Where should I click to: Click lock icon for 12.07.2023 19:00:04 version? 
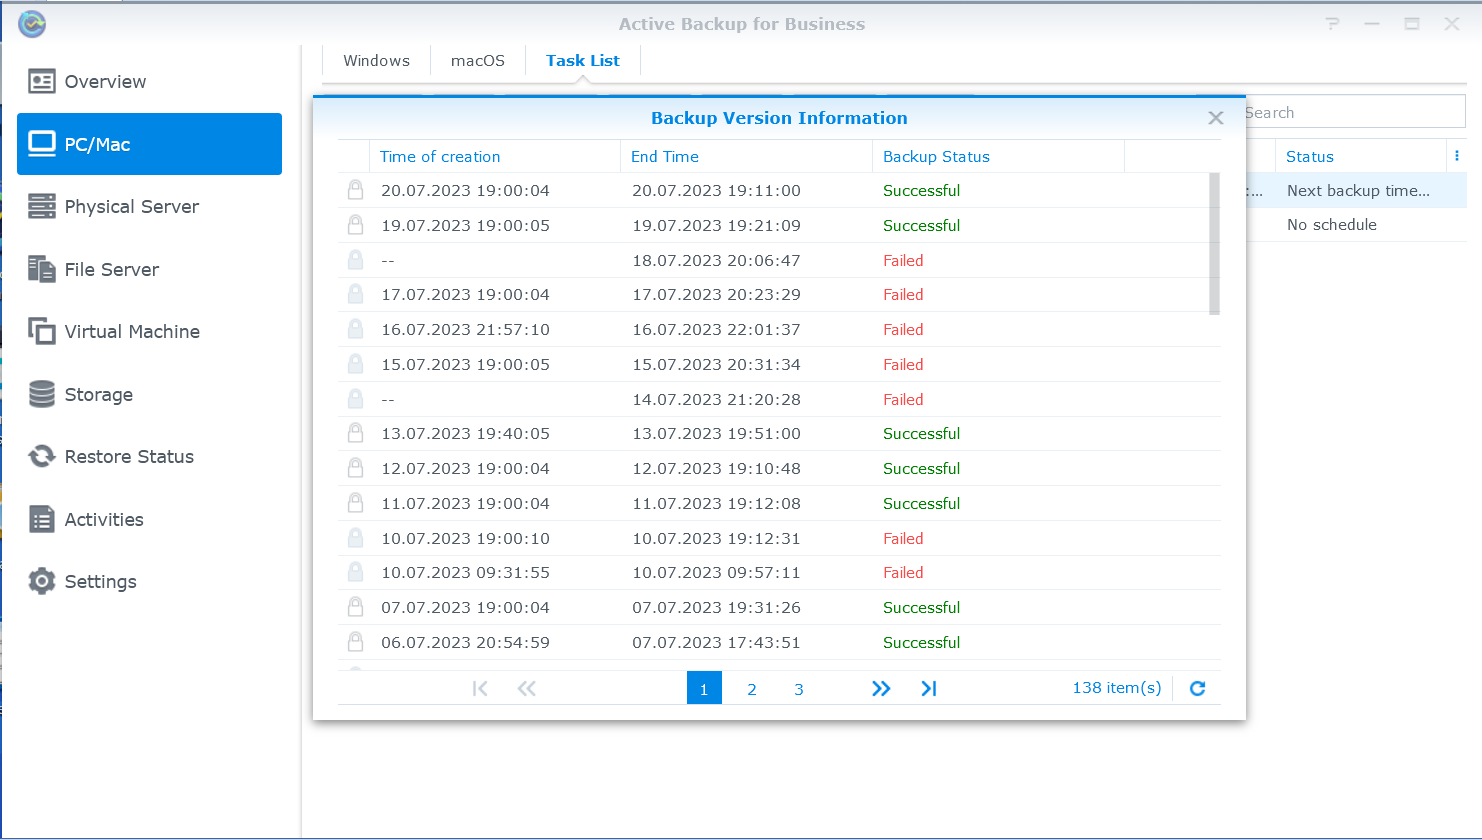[355, 468]
